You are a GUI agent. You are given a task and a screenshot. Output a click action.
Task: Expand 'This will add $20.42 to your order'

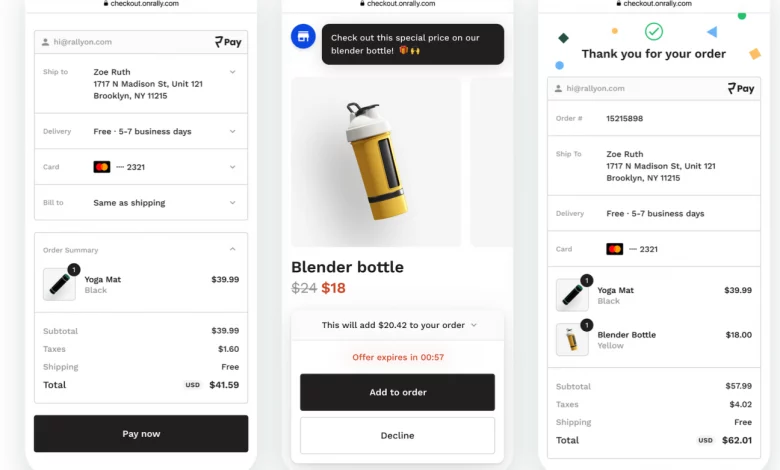pos(397,325)
